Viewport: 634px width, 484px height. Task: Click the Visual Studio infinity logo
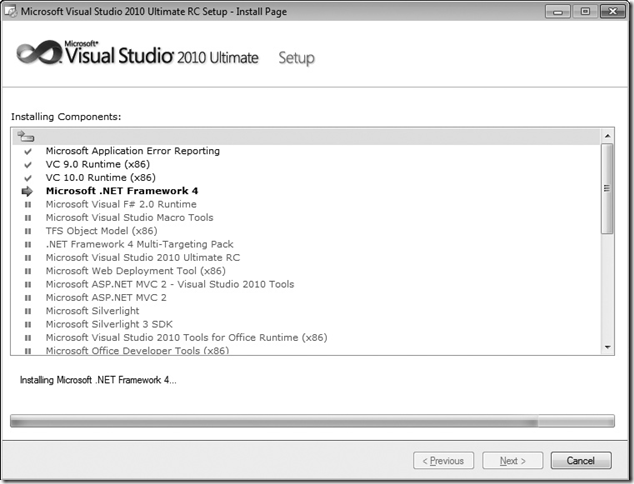point(39,52)
